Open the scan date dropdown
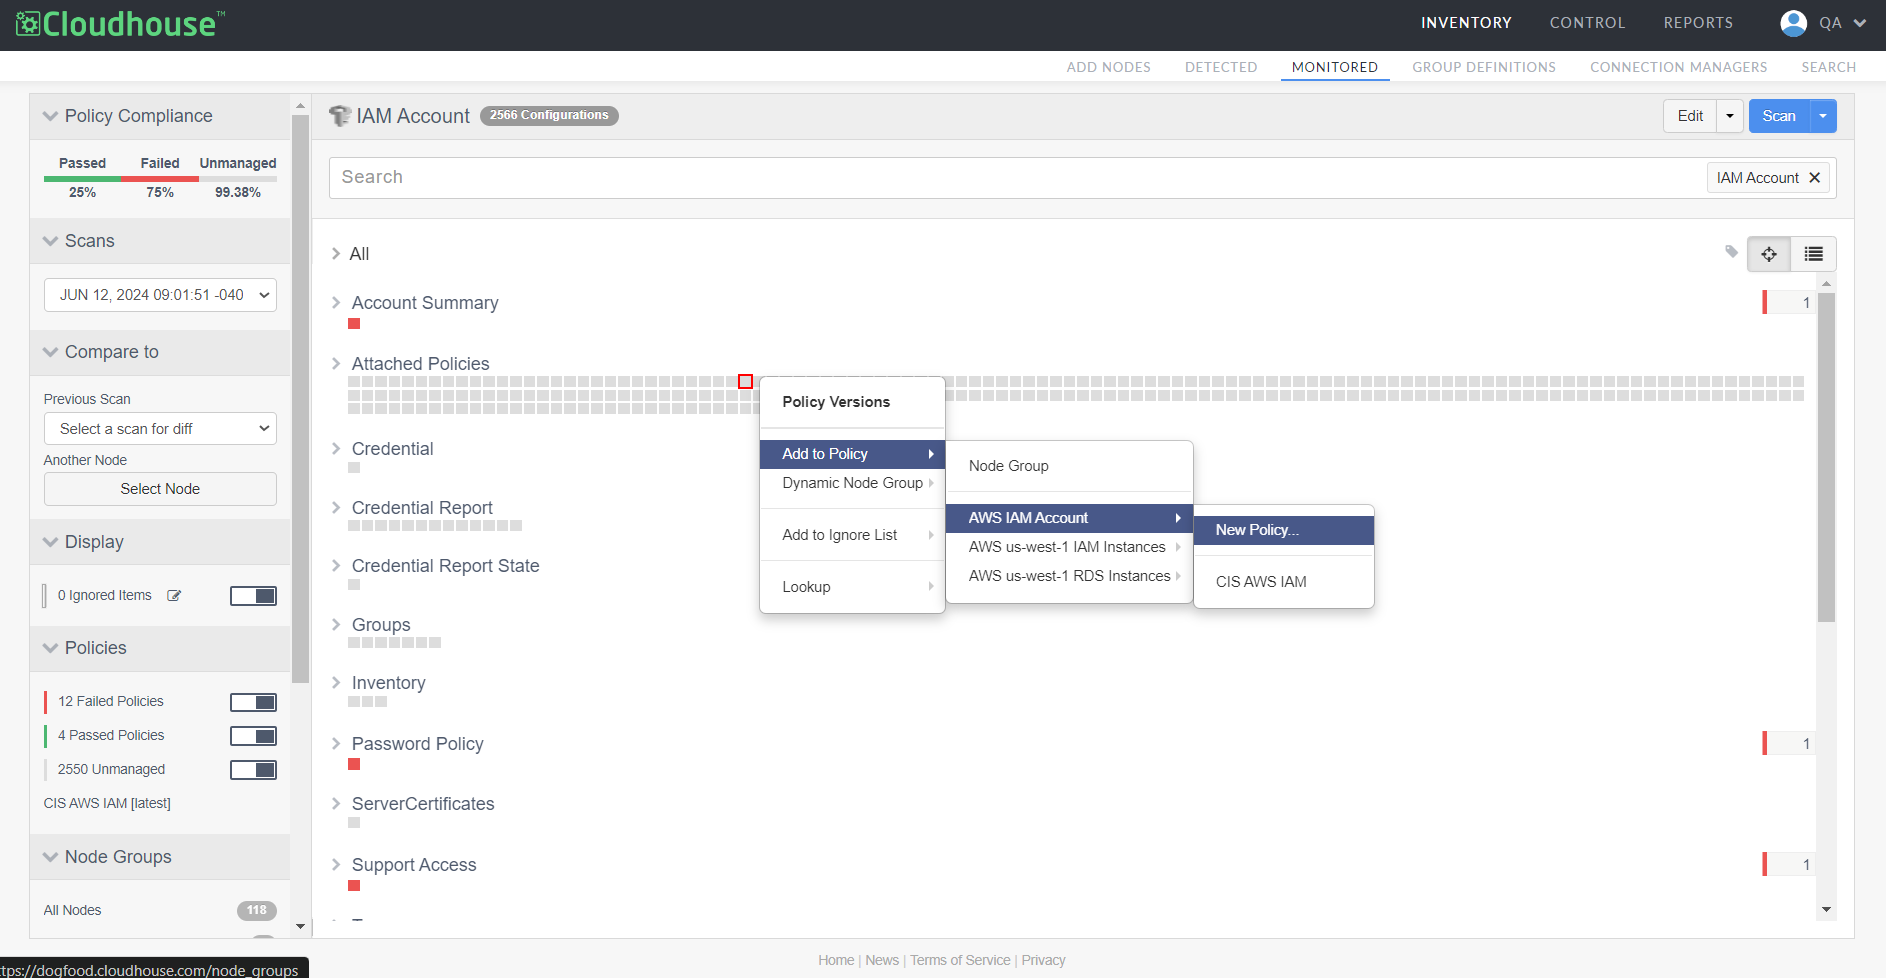1886x978 pixels. tap(160, 295)
